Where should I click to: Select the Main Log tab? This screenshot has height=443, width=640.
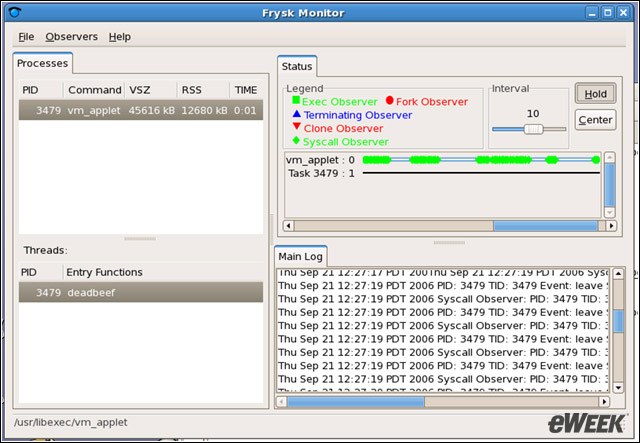pyautogui.click(x=300, y=256)
